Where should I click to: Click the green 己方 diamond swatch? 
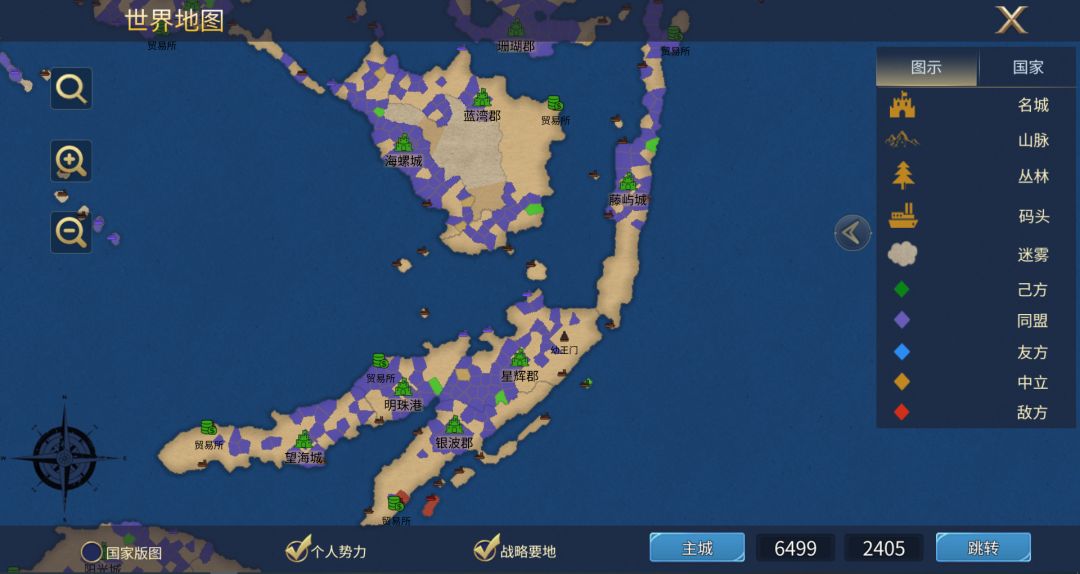(902, 289)
